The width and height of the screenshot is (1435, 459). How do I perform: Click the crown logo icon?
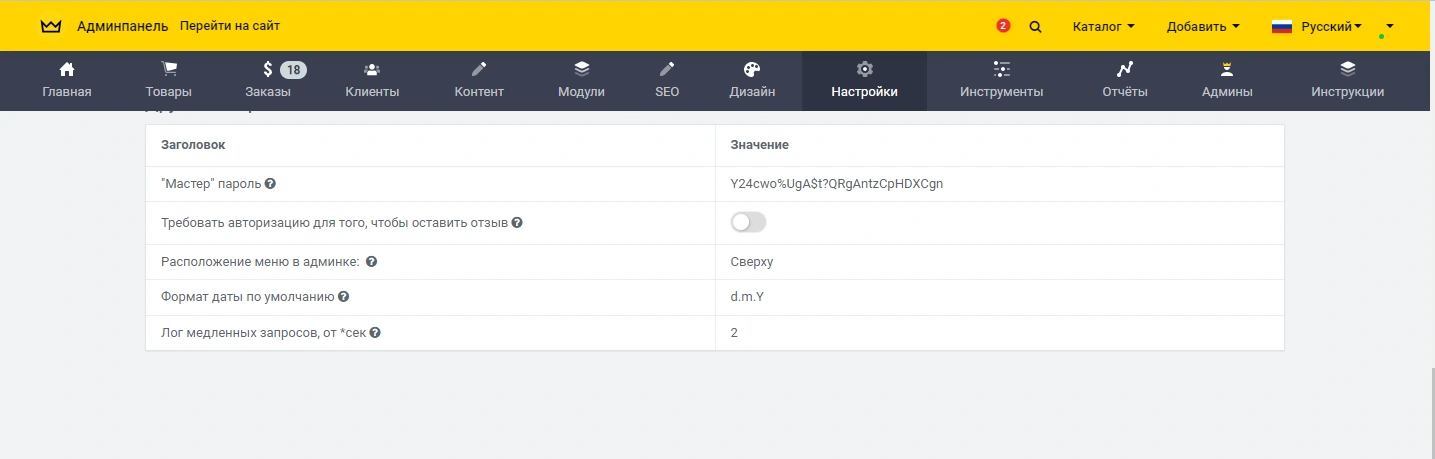51,27
